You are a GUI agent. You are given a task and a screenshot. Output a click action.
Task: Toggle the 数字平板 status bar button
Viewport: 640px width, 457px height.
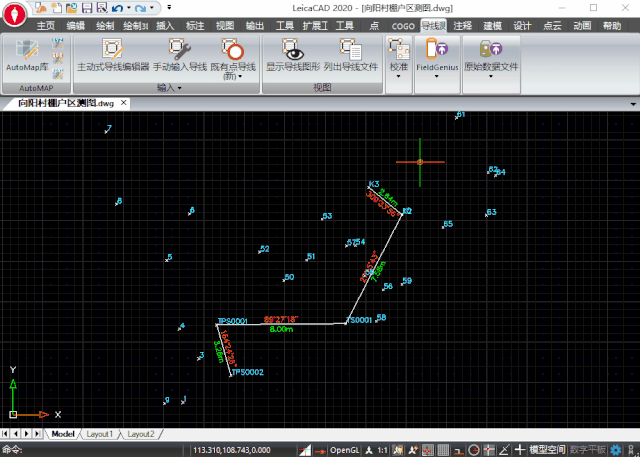tap(588, 450)
